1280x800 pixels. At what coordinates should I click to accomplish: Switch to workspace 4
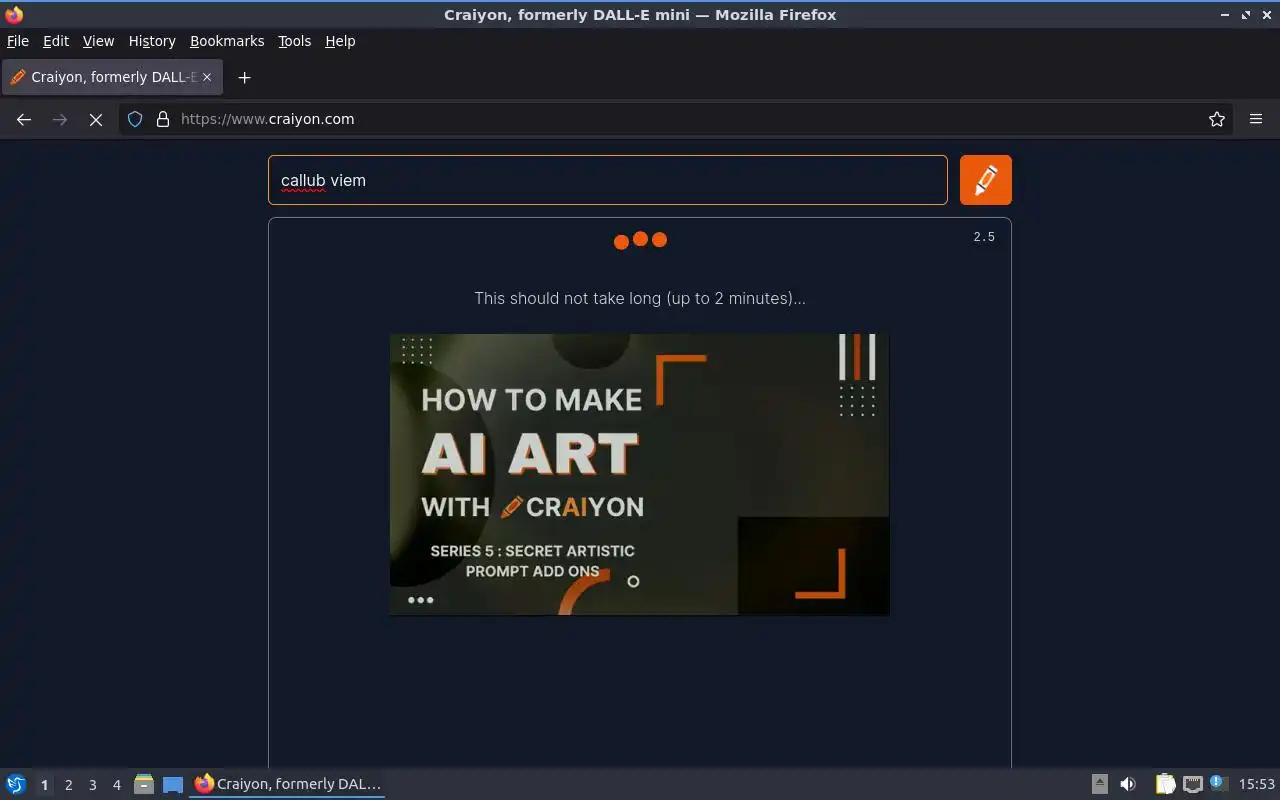(116, 785)
